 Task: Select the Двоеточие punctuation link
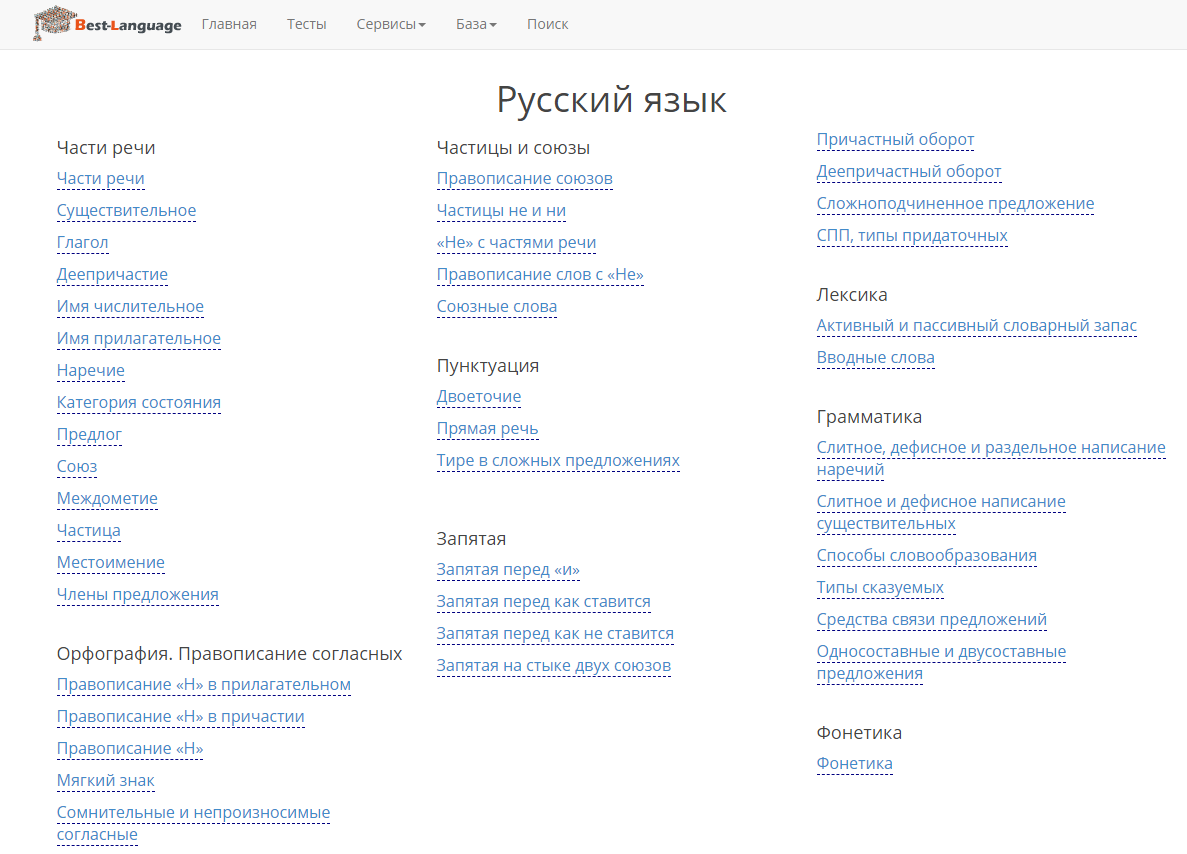click(478, 397)
